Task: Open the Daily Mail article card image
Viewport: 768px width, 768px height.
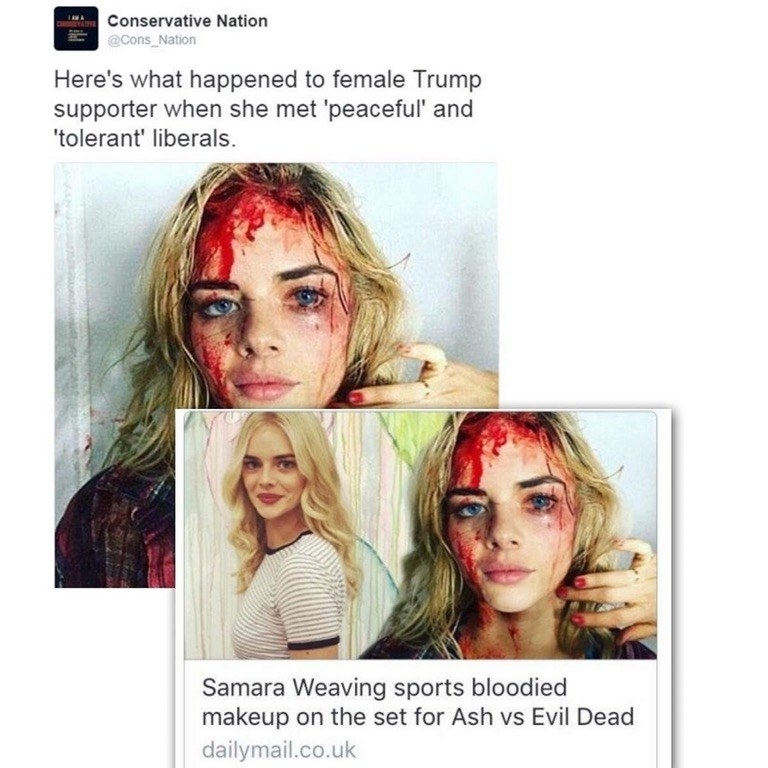Action: point(420,535)
